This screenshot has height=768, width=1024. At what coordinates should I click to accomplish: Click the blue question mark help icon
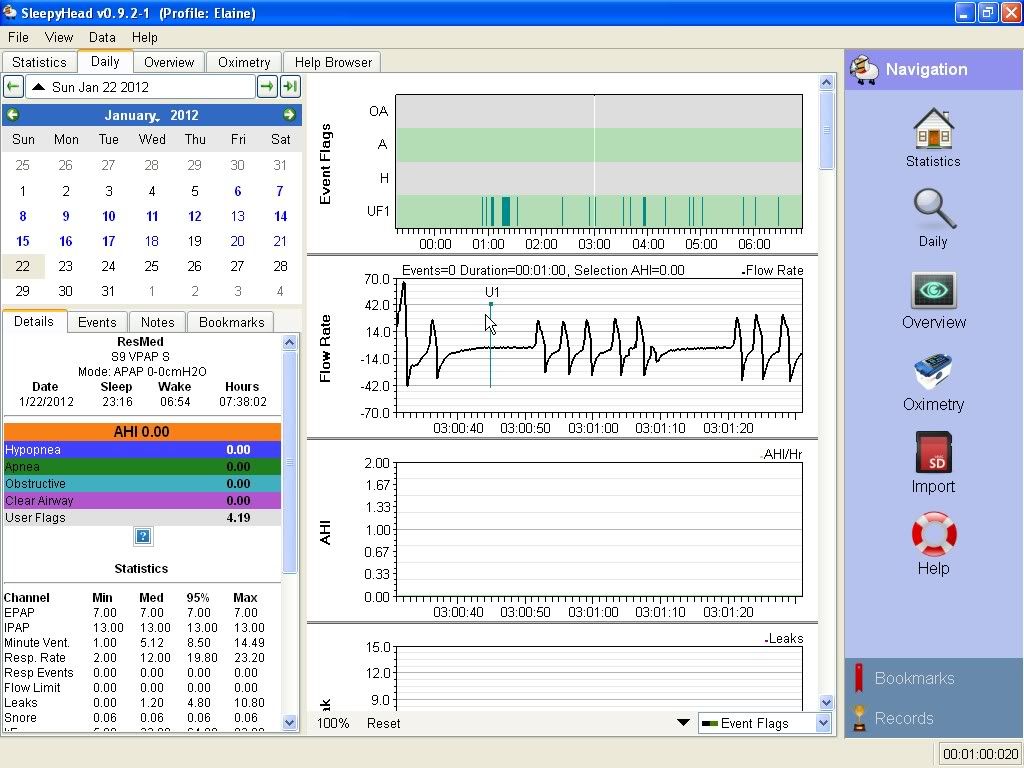pos(142,537)
